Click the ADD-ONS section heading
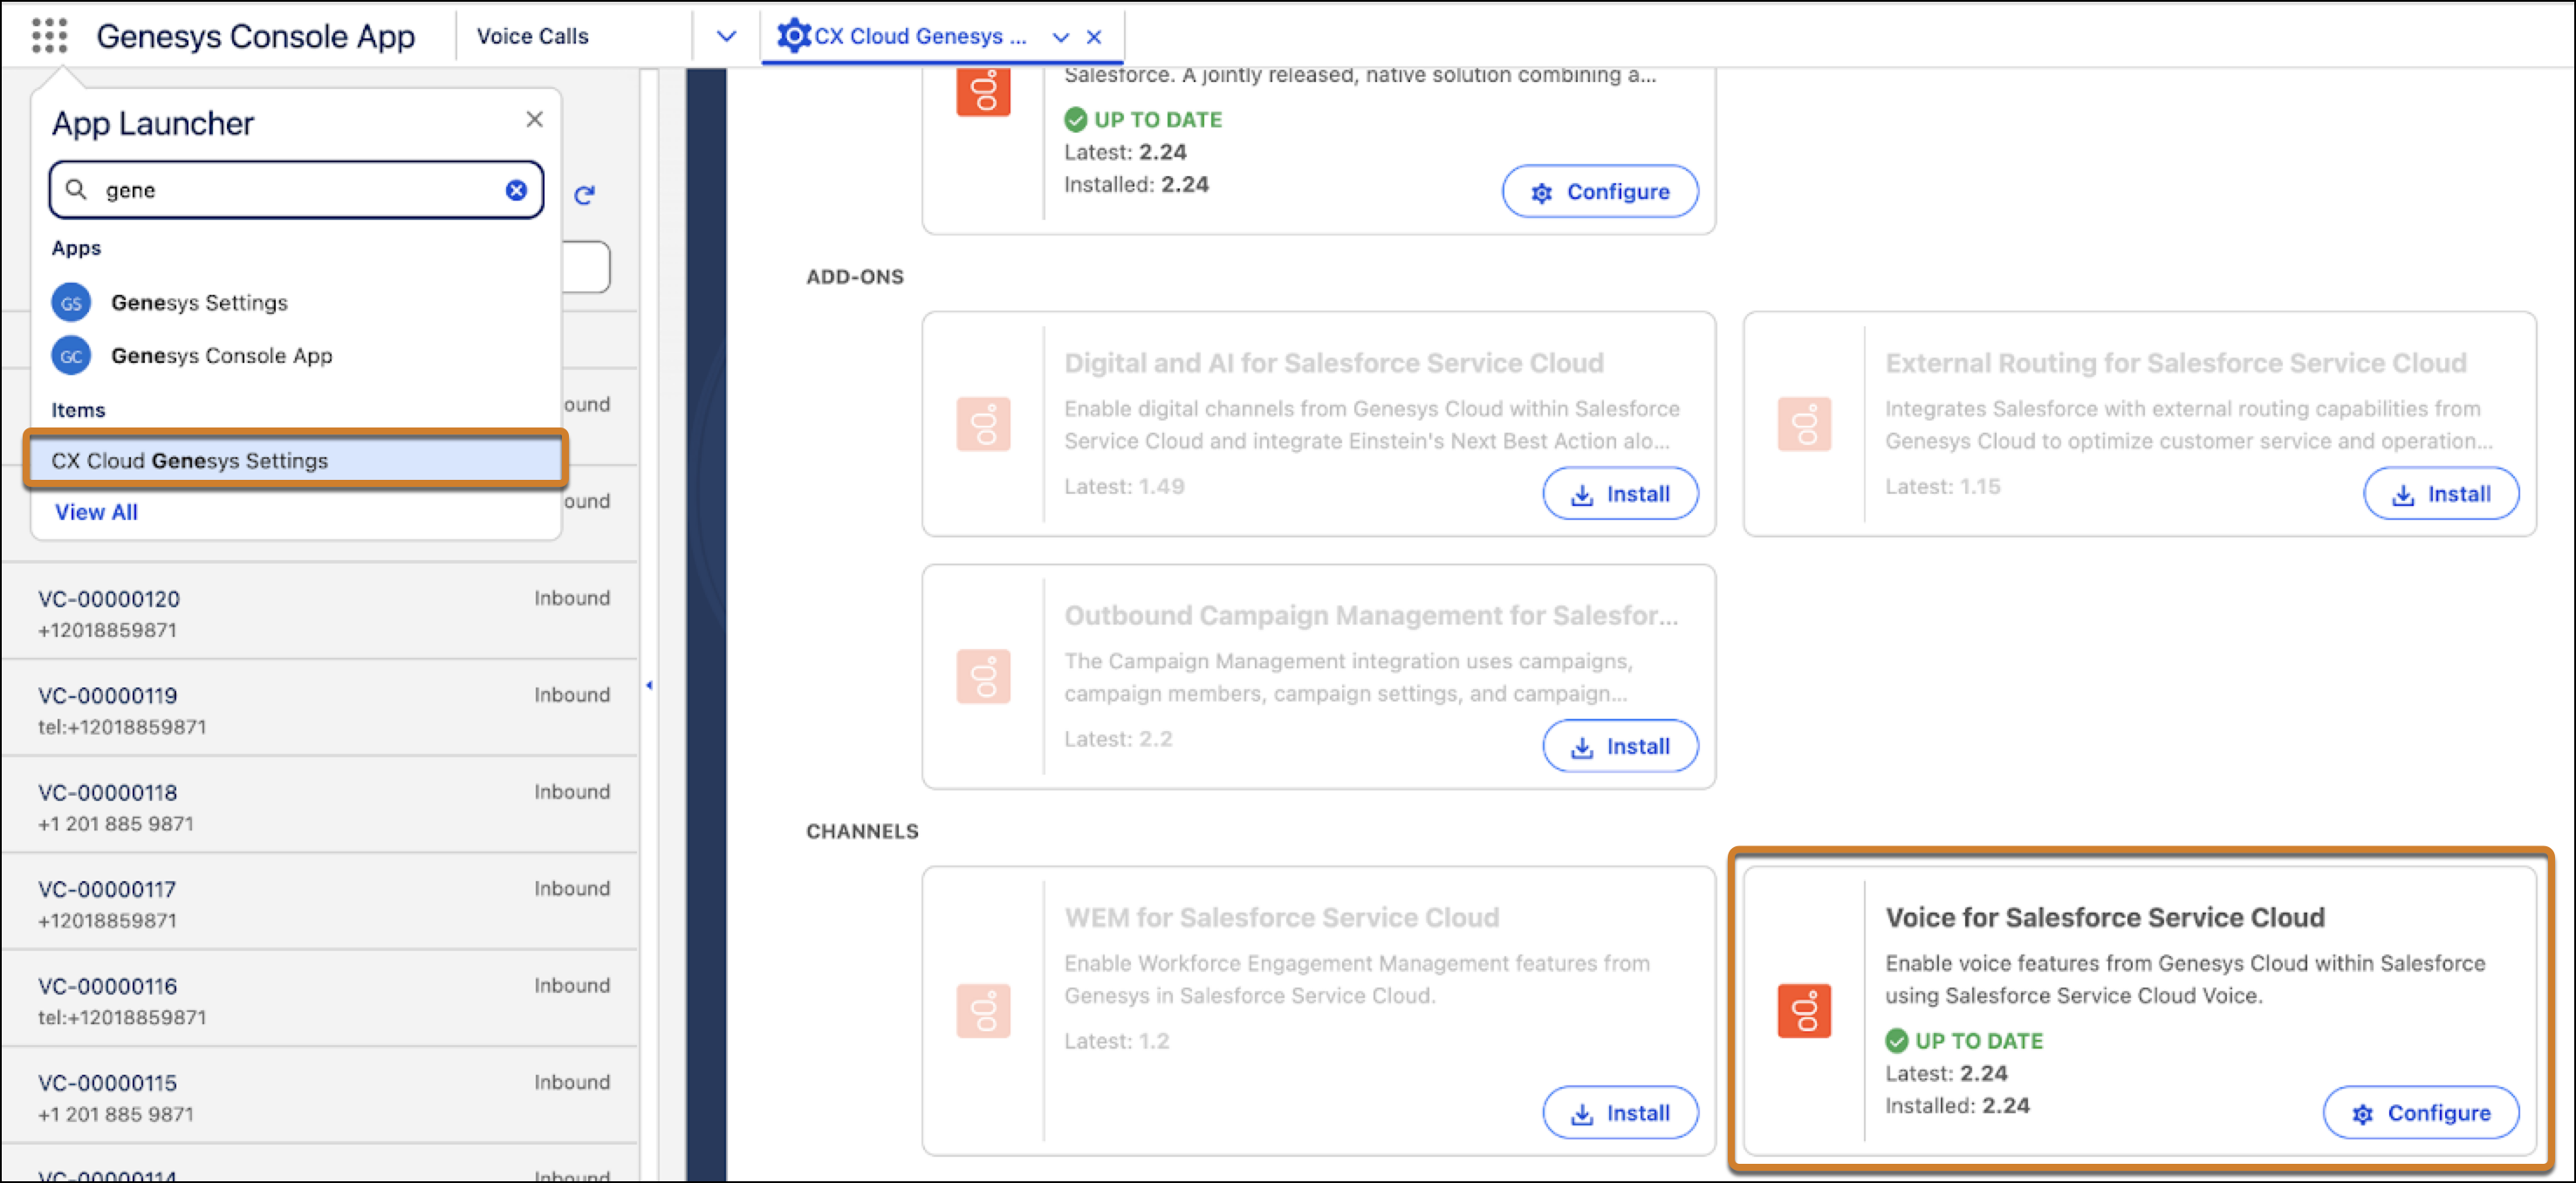The height and width of the screenshot is (1183, 2576). coord(854,277)
